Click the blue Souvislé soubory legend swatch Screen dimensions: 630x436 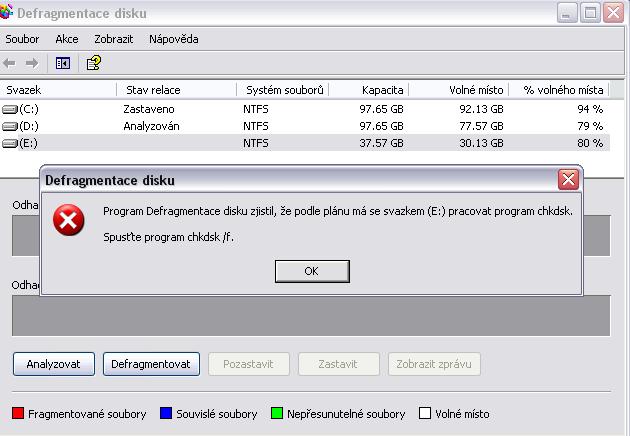(x=166, y=413)
